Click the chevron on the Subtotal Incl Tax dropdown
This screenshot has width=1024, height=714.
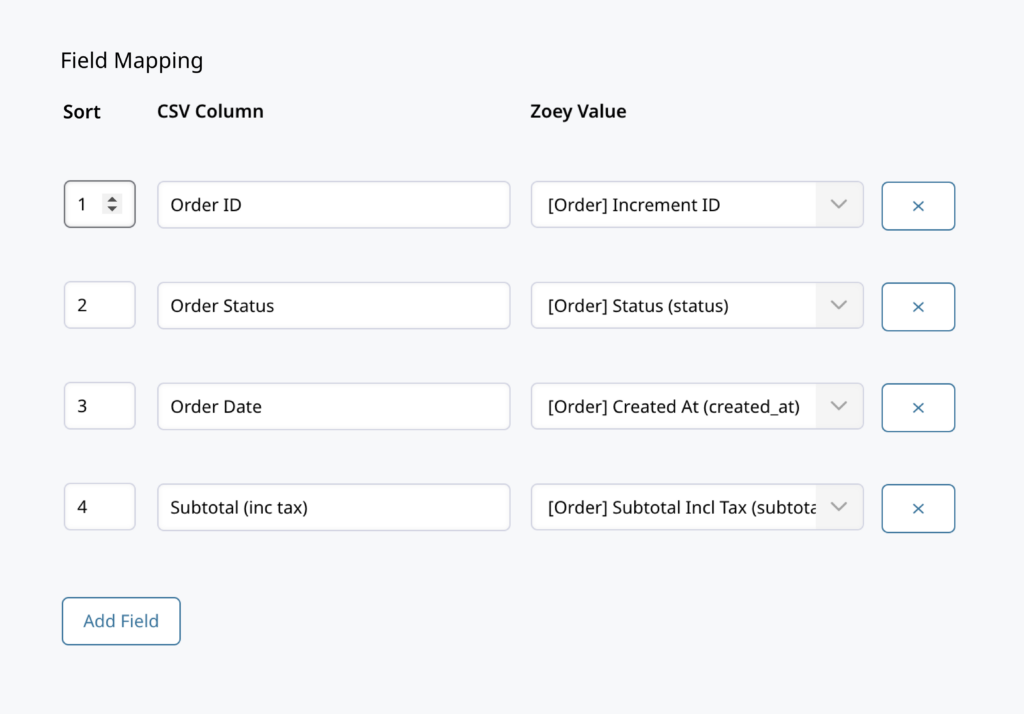point(838,507)
